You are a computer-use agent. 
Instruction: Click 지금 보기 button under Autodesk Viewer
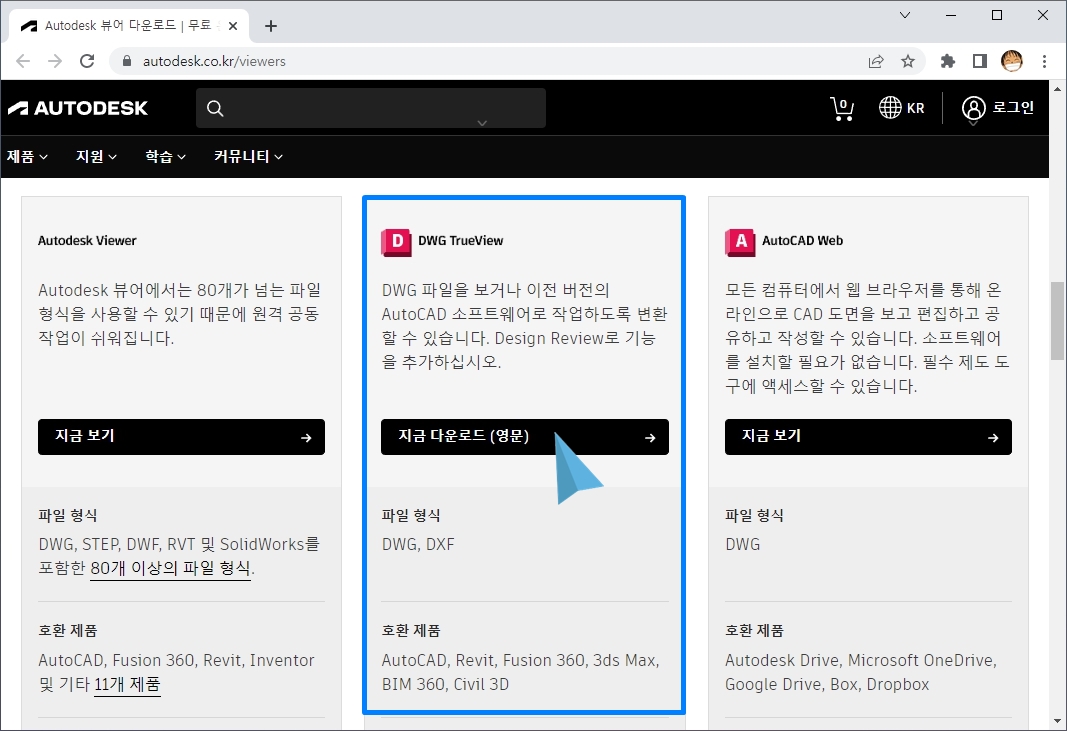tap(181, 437)
